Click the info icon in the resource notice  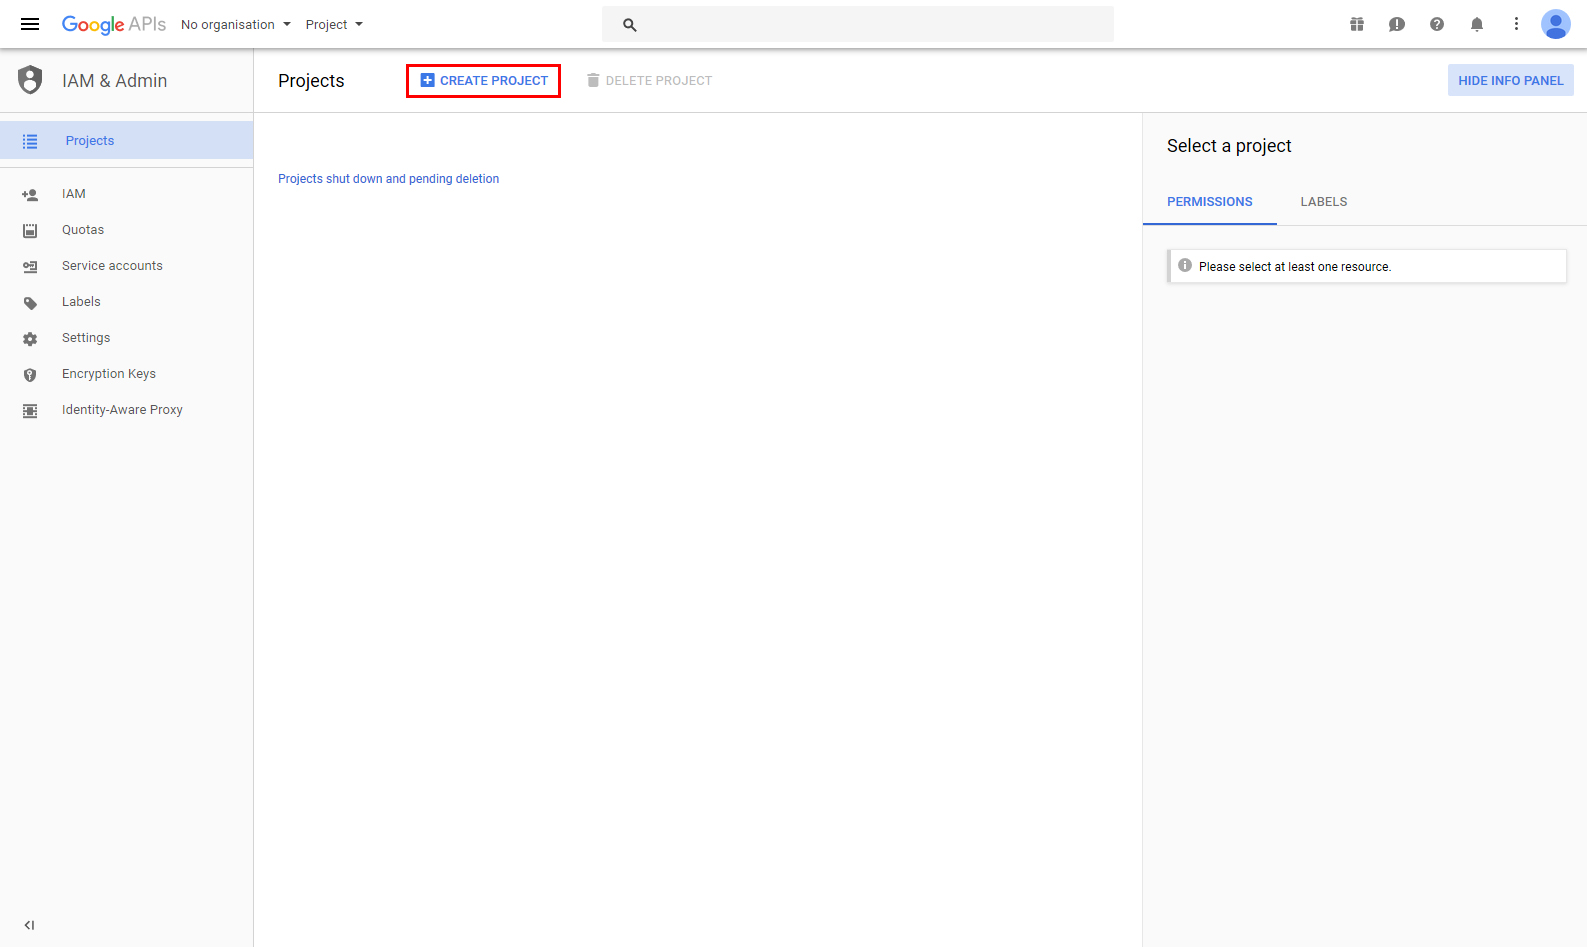(x=1185, y=266)
